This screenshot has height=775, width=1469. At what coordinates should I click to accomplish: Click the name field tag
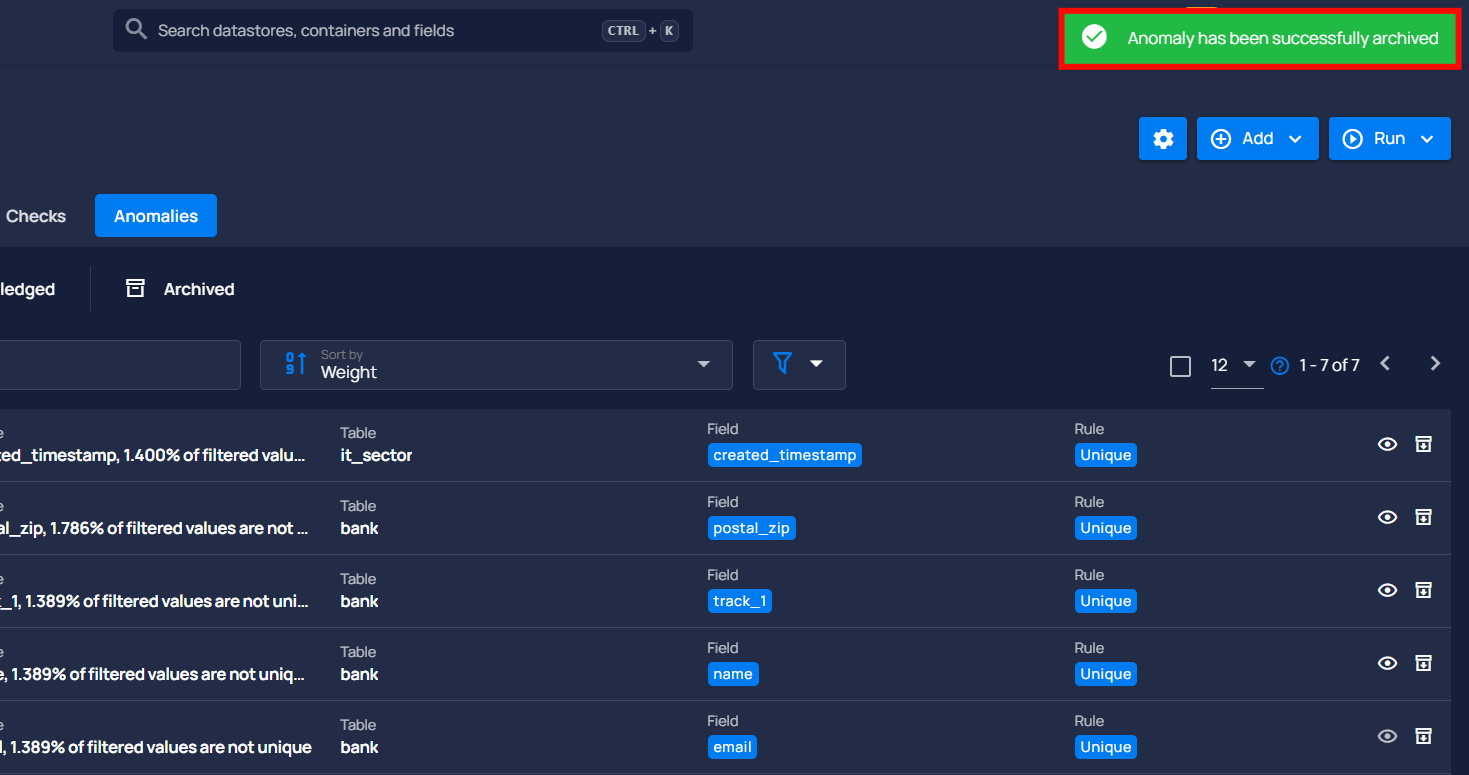pos(733,674)
